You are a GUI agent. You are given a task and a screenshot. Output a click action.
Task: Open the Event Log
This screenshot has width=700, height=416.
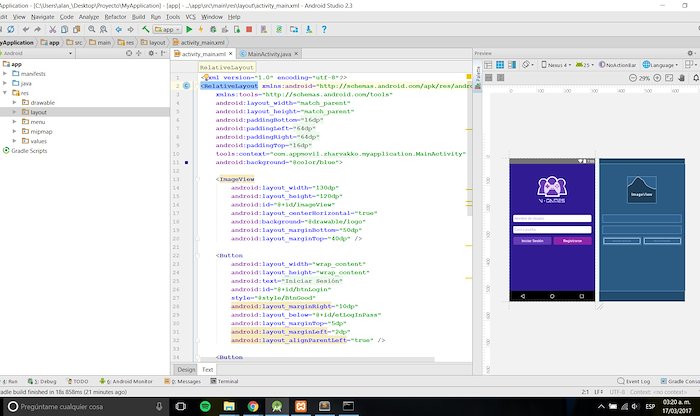click(633, 381)
